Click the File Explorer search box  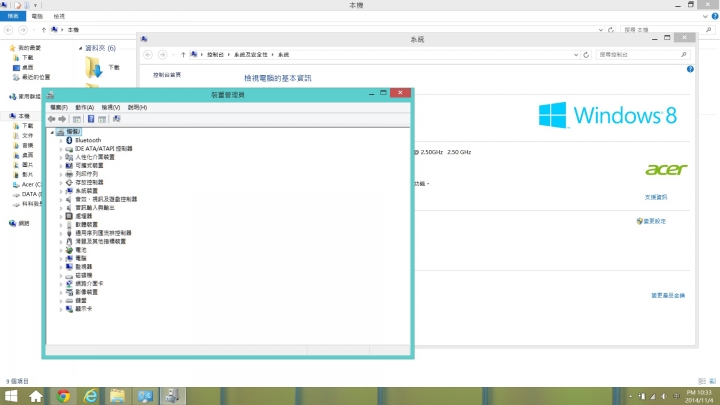pos(668,30)
